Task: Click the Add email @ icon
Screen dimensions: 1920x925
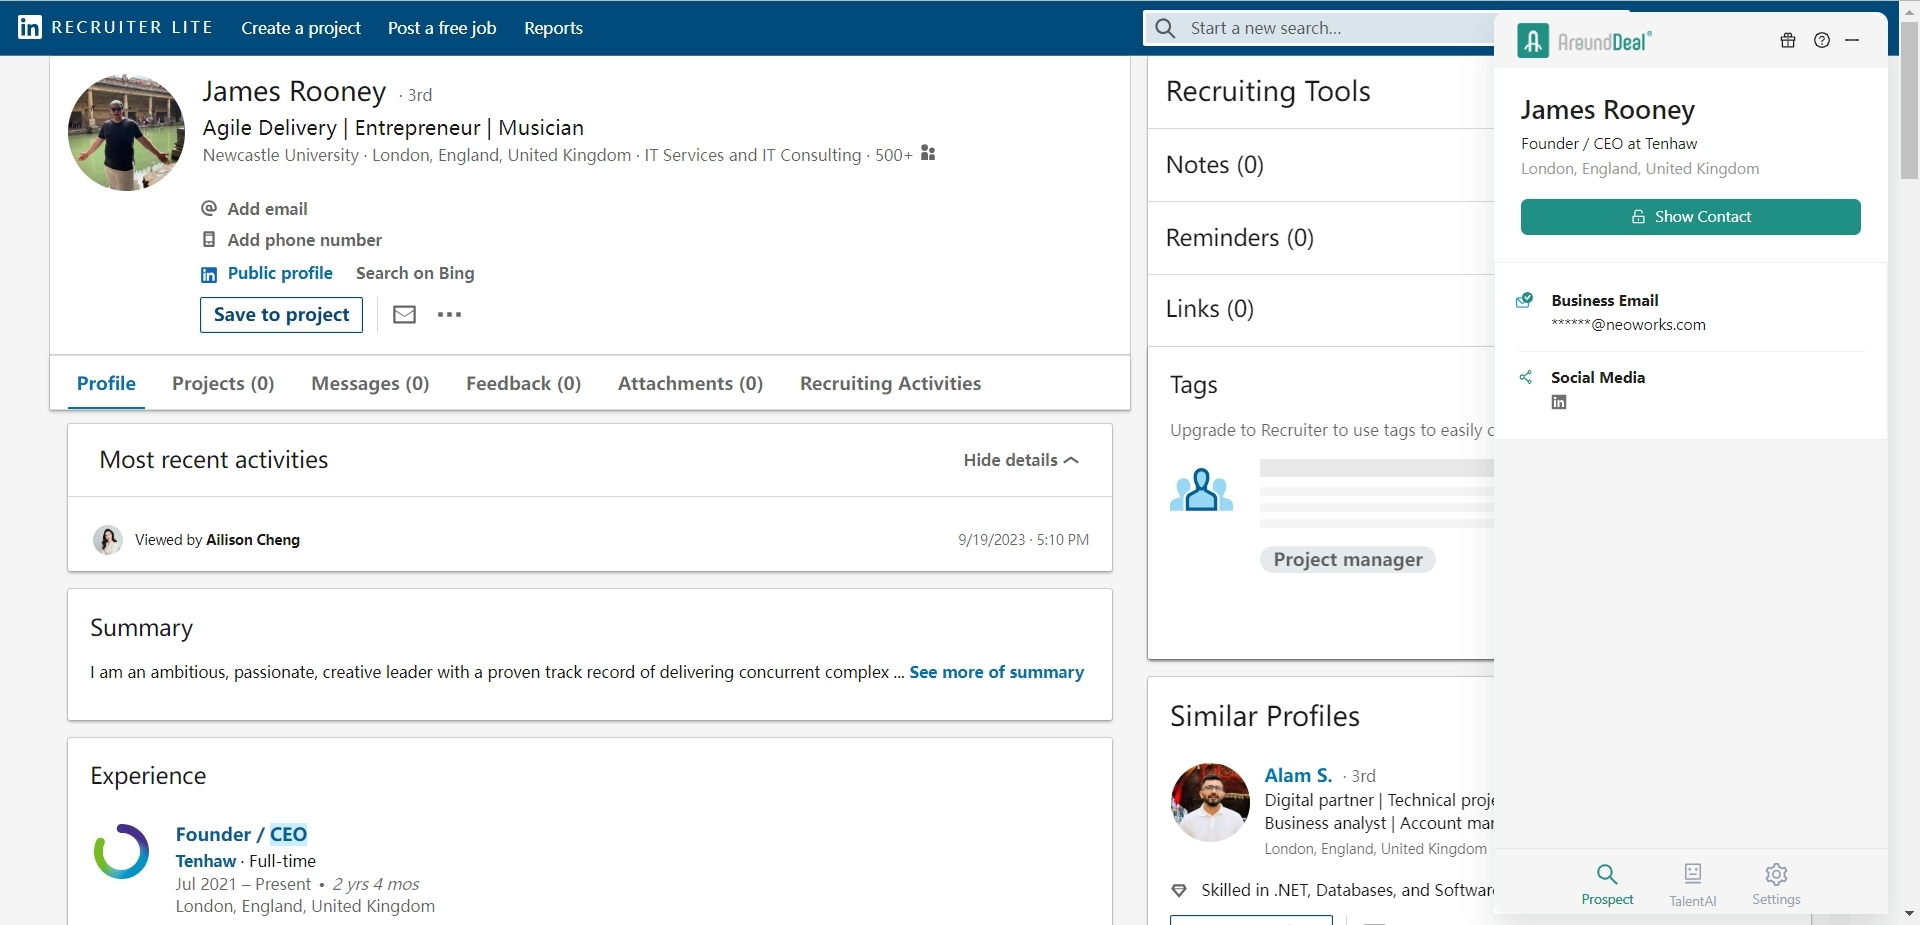Action: pyautogui.click(x=209, y=208)
